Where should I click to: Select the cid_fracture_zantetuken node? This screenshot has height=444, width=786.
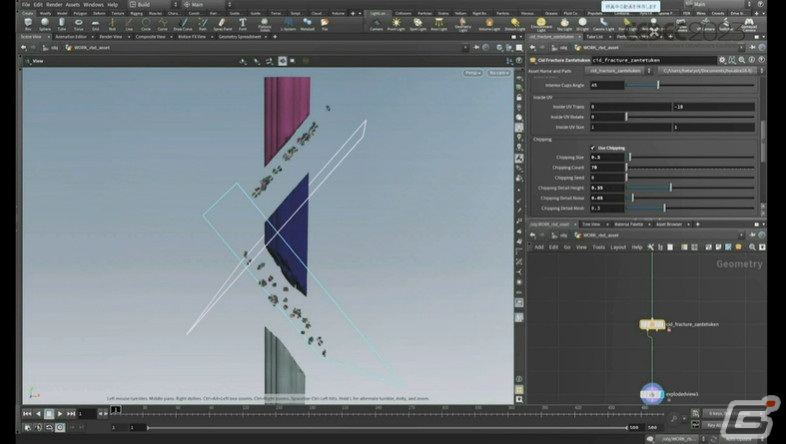652,325
